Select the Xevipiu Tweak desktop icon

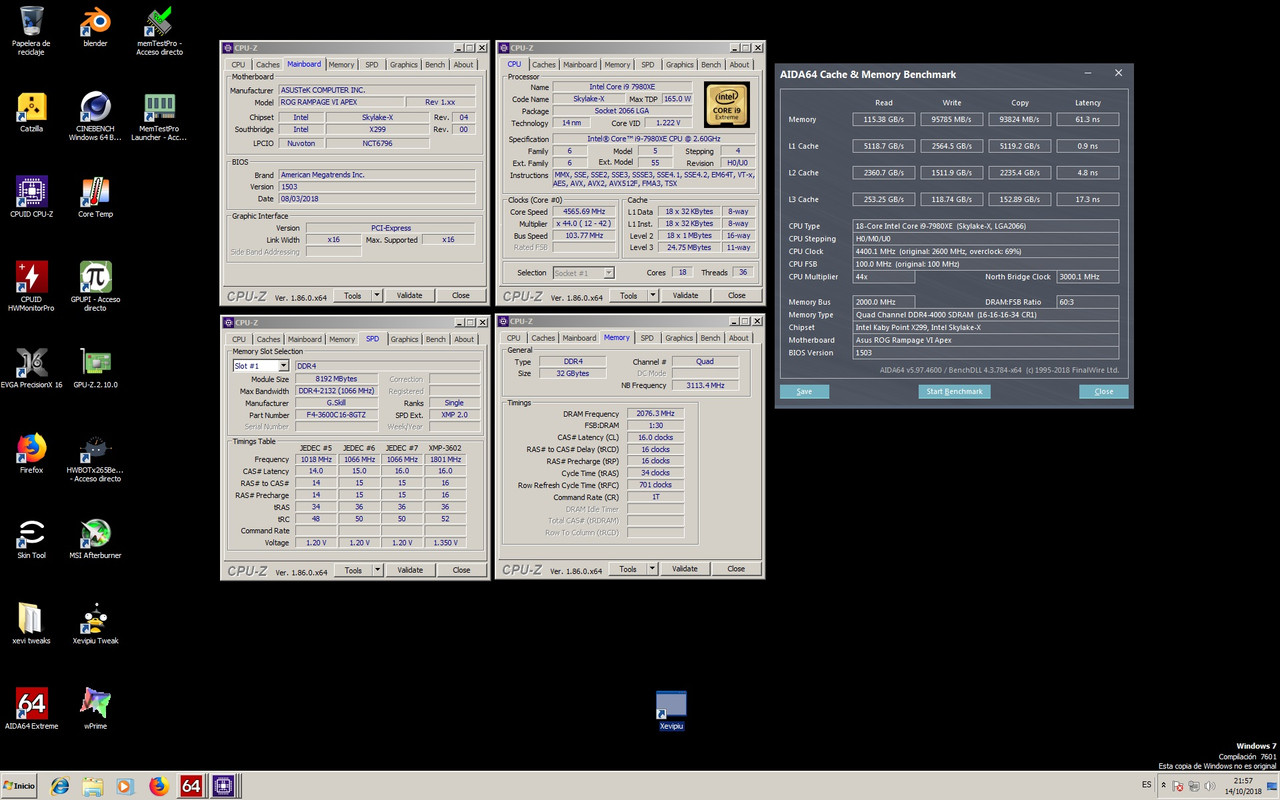coord(95,624)
